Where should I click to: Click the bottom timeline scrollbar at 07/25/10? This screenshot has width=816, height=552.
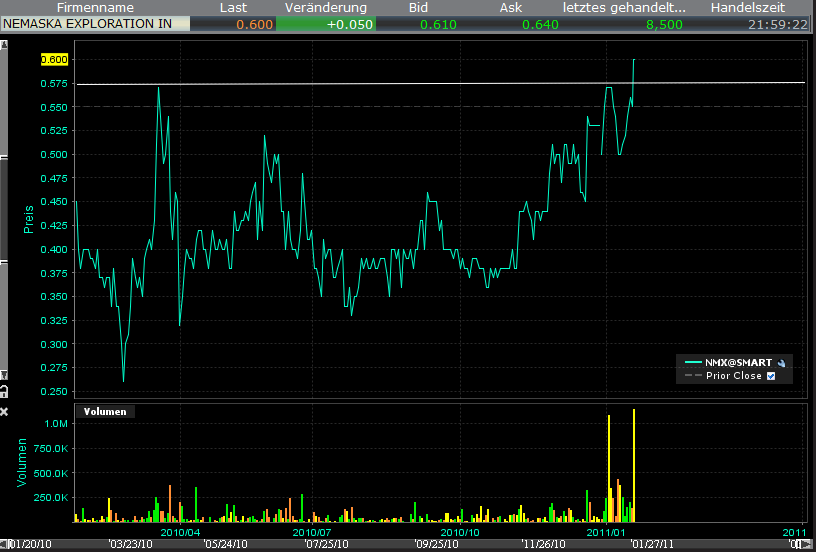tap(326, 545)
